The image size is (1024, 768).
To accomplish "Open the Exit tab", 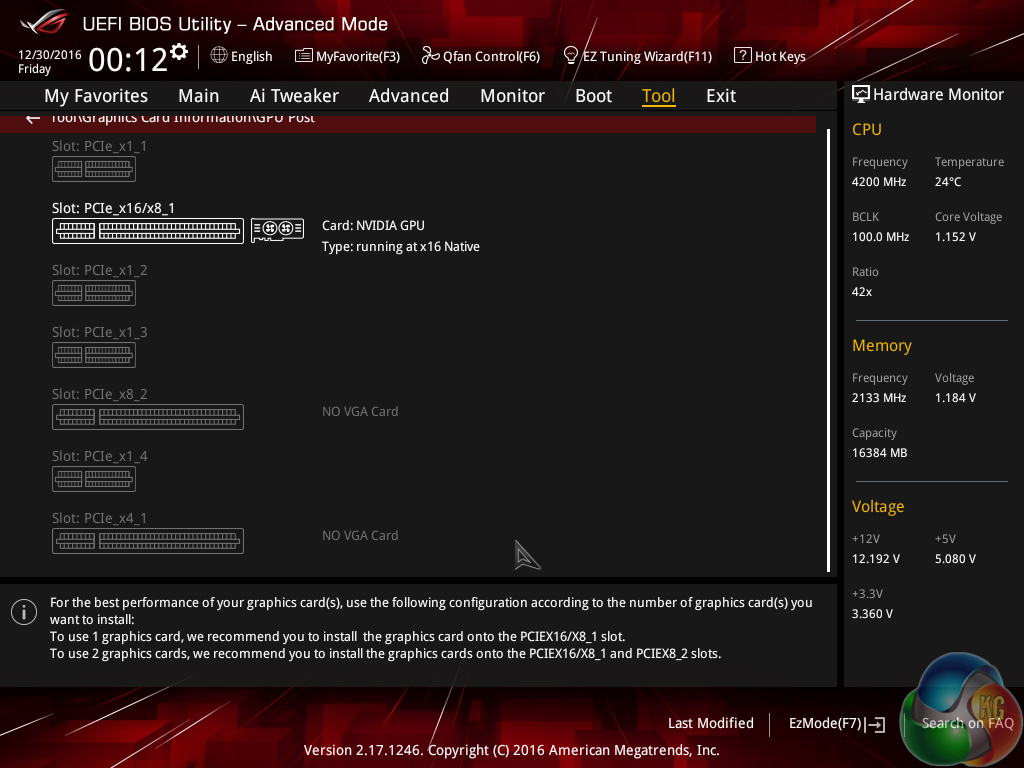I will point(721,96).
